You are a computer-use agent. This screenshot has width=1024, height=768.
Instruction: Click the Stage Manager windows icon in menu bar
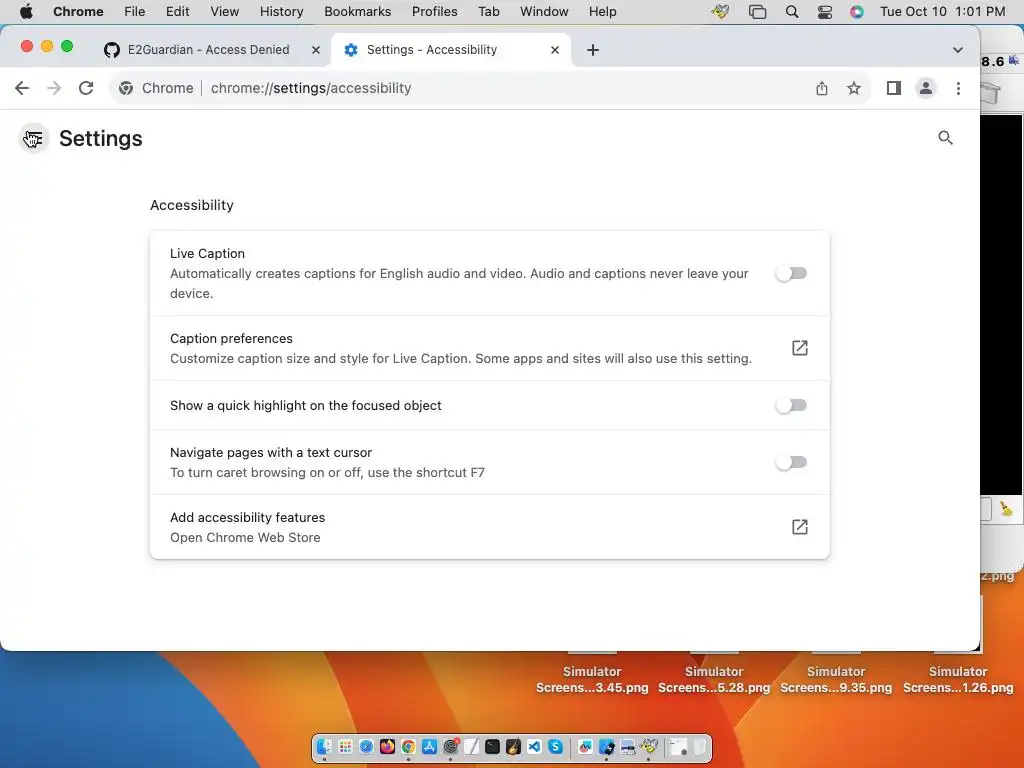coord(758,12)
